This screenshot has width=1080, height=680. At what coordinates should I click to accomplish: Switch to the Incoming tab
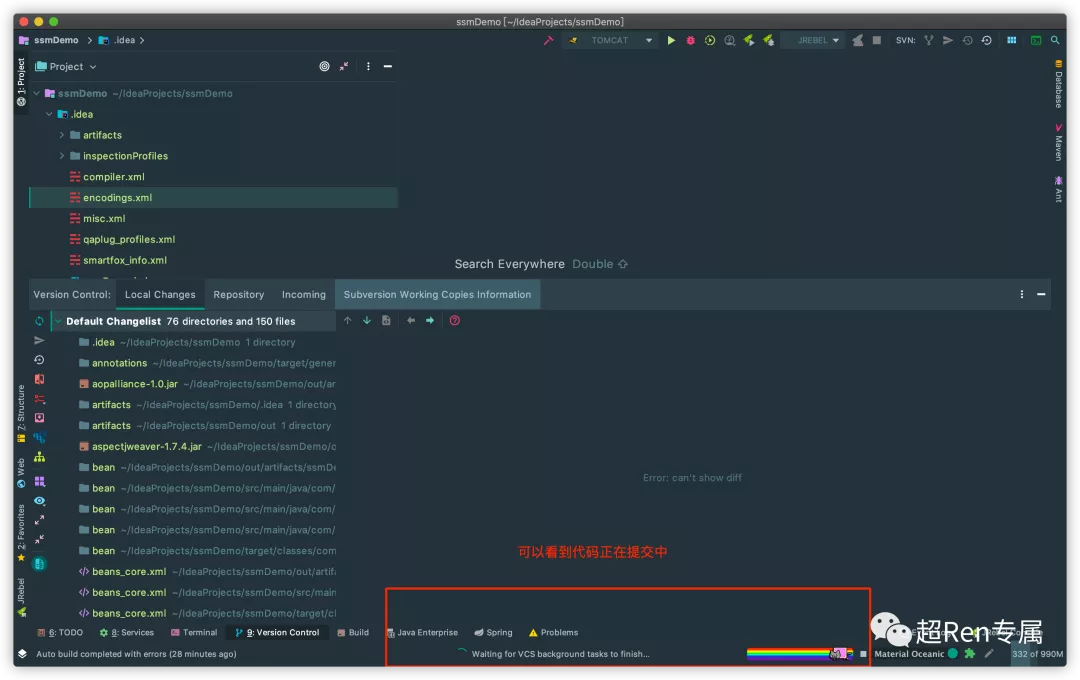pos(304,294)
